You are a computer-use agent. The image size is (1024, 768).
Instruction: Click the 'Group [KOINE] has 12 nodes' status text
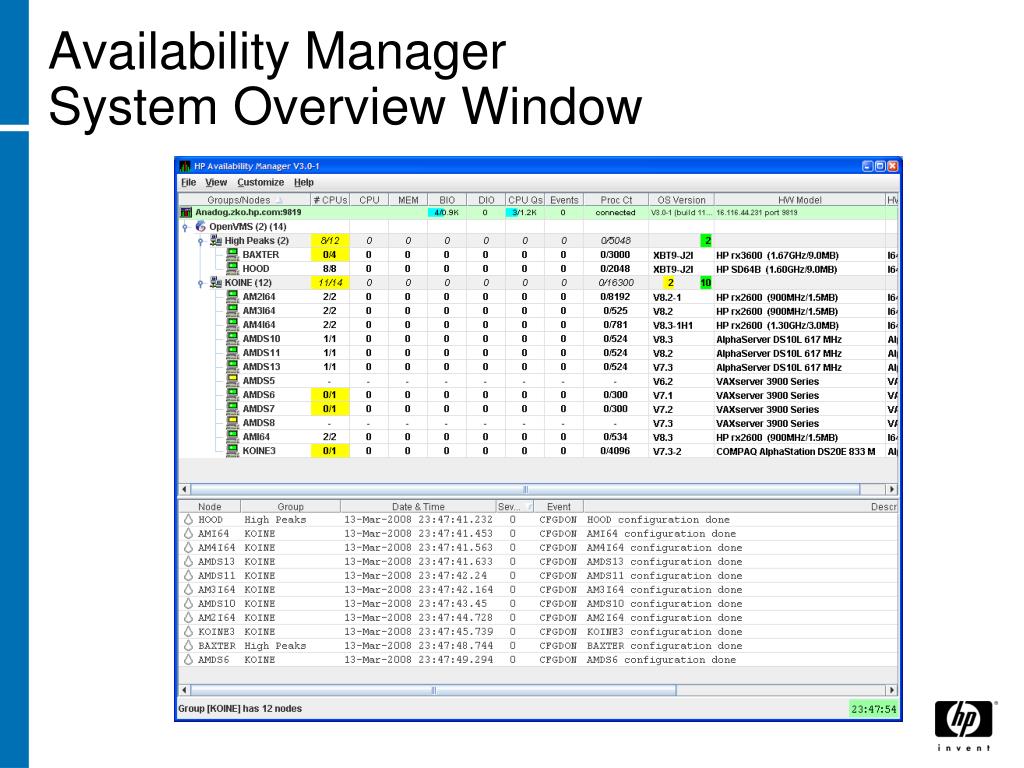point(240,709)
